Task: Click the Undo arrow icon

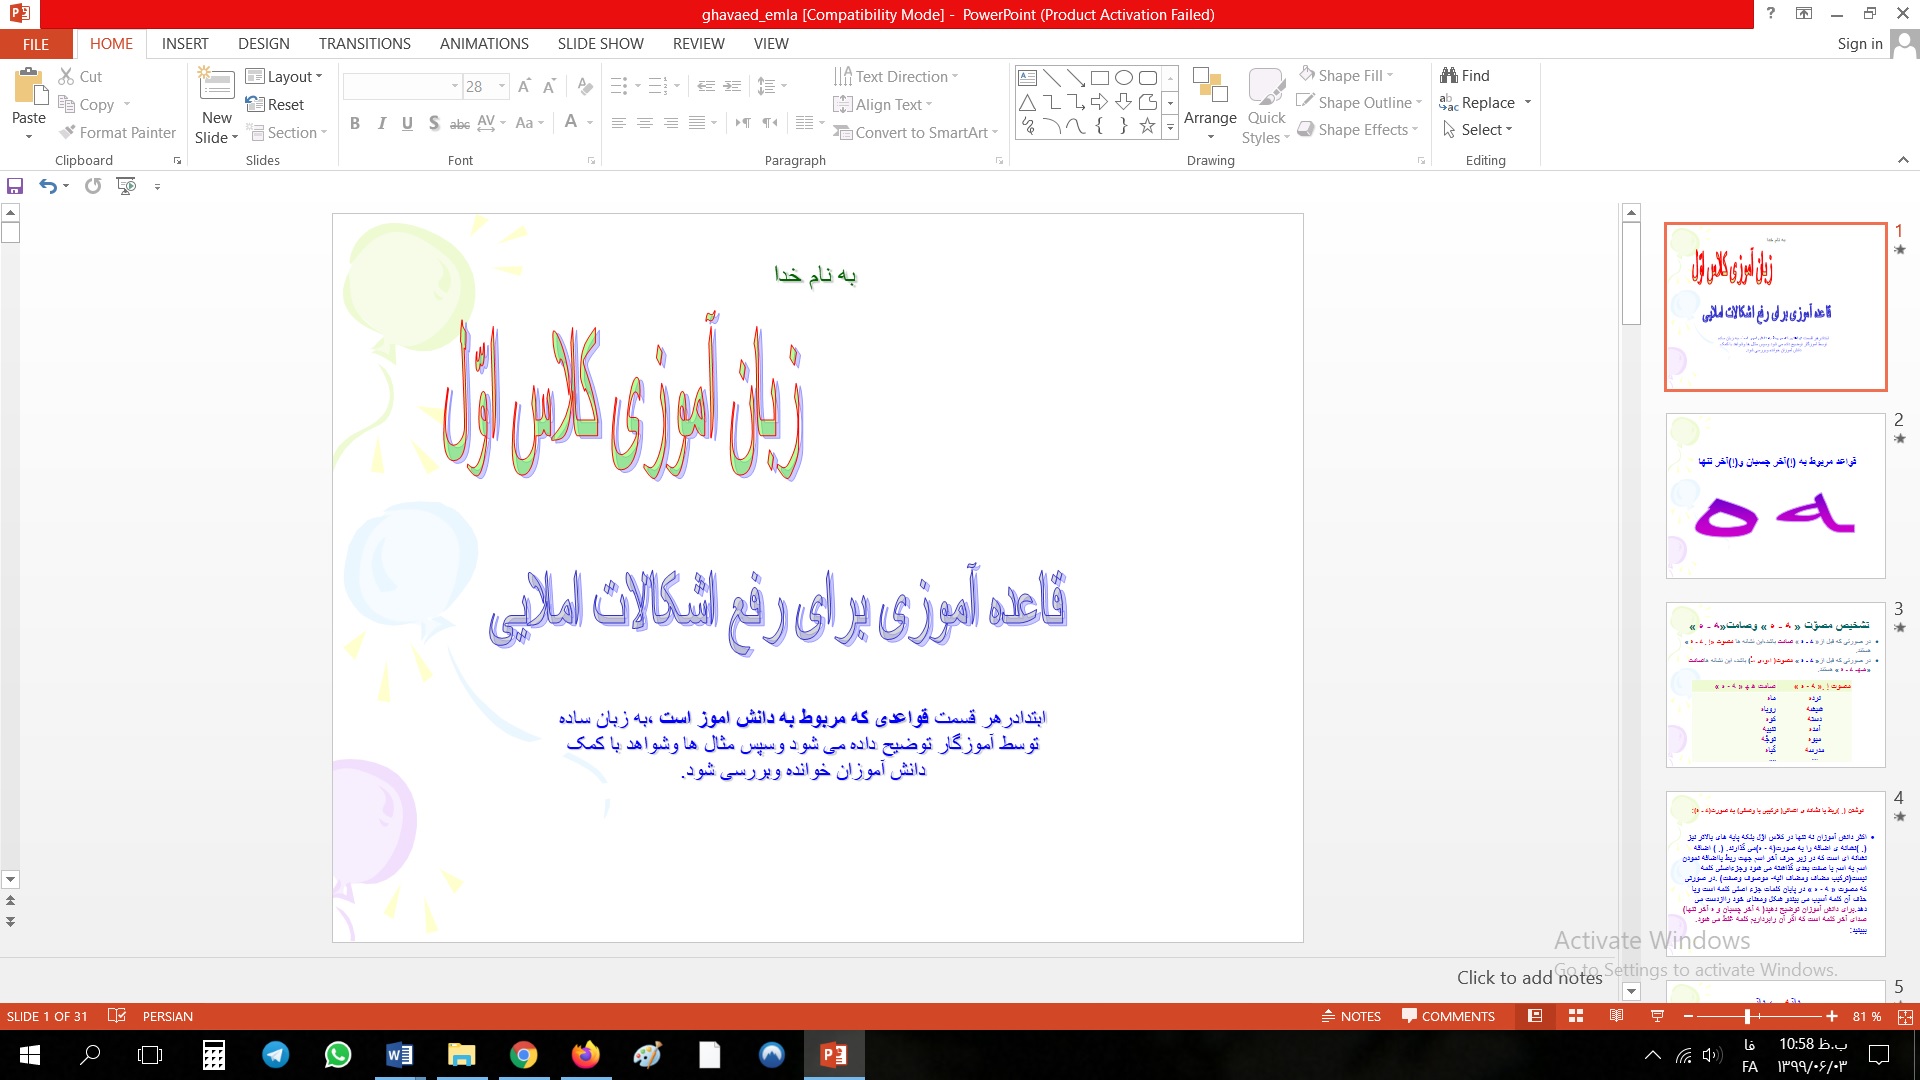Action: pyautogui.click(x=47, y=186)
